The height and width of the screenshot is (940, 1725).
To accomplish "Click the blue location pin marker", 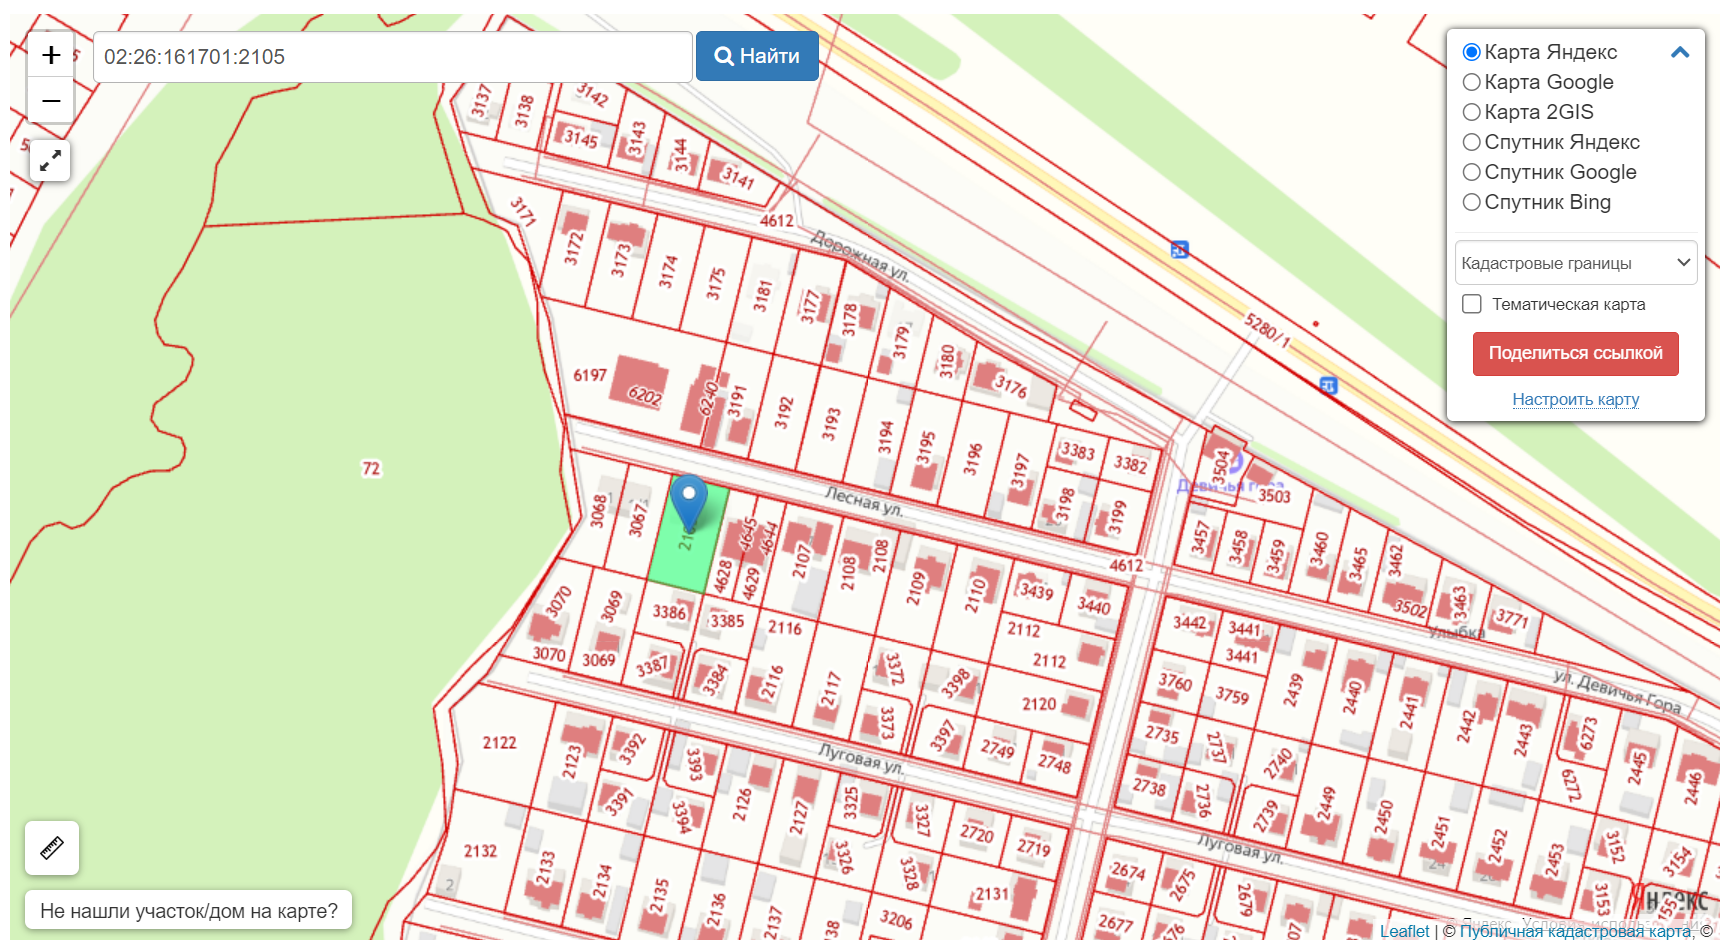I will click(689, 502).
